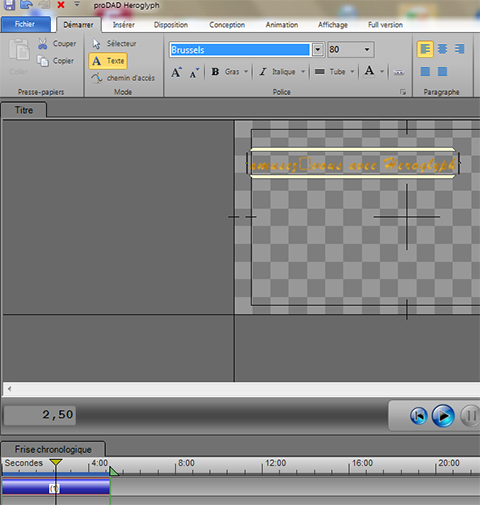This screenshot has height=505, width=480.
Task: Expand the Italique dropdown arrow
Action: point(303,72)
